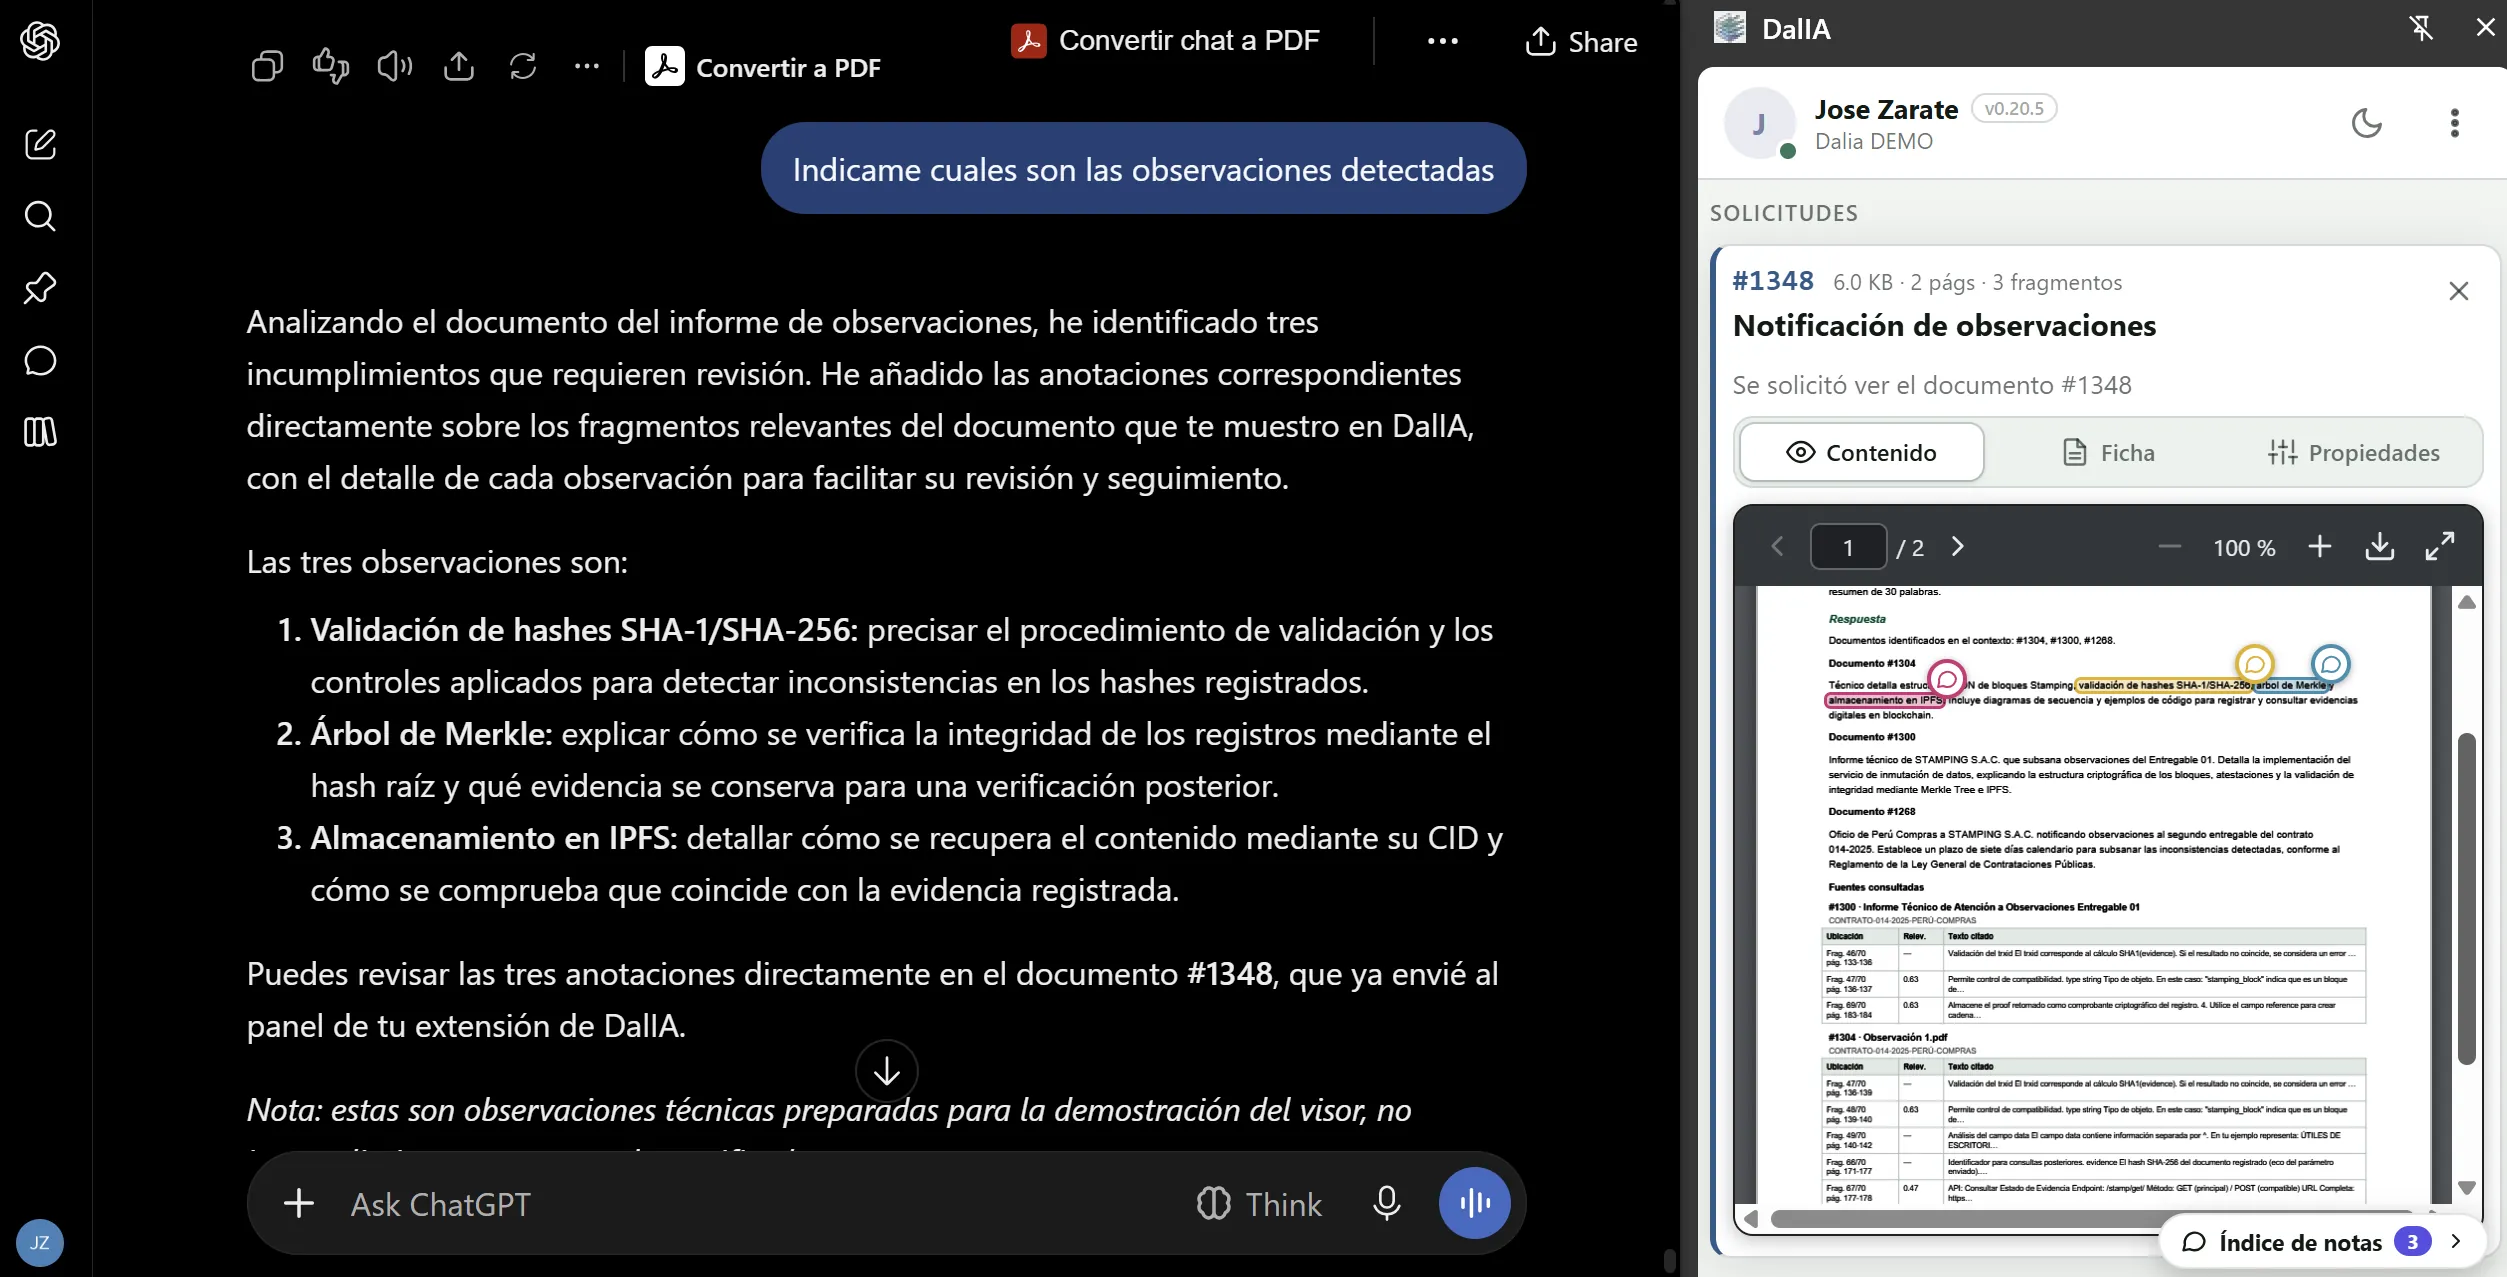Expand the document viewer to fullscreen
This screenshot has height=1277, width=2507.
point(2440,547)
